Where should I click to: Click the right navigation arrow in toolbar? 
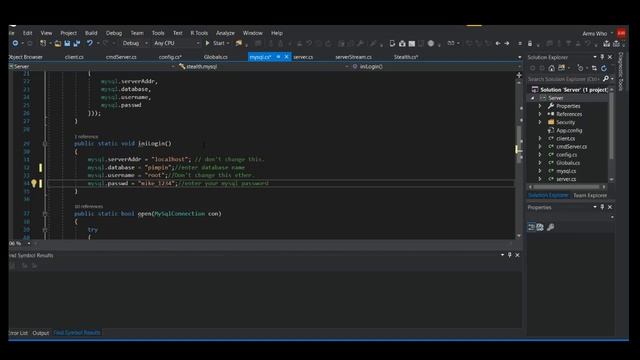click(507, 43)
